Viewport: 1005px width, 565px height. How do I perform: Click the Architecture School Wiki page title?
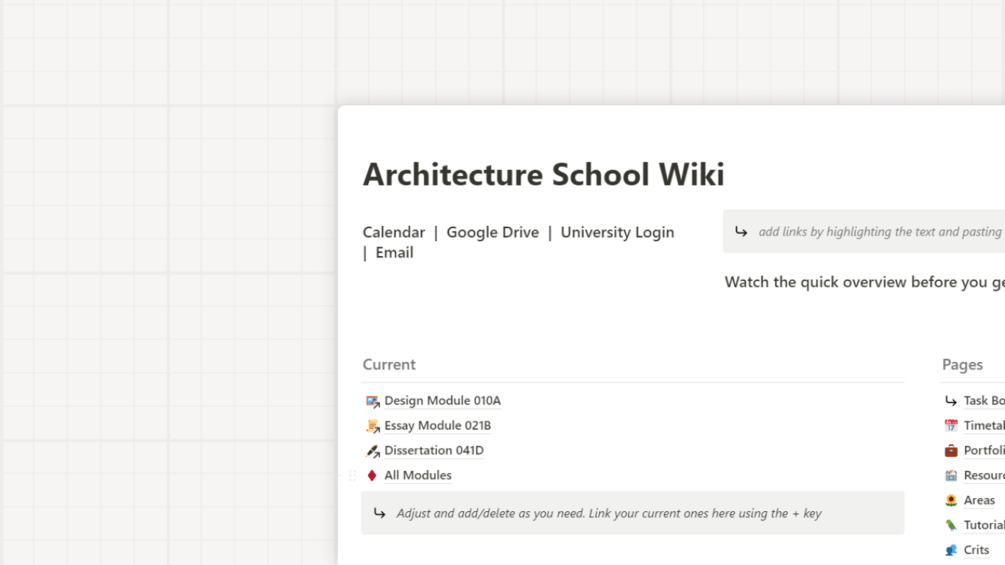pos(543,174)
